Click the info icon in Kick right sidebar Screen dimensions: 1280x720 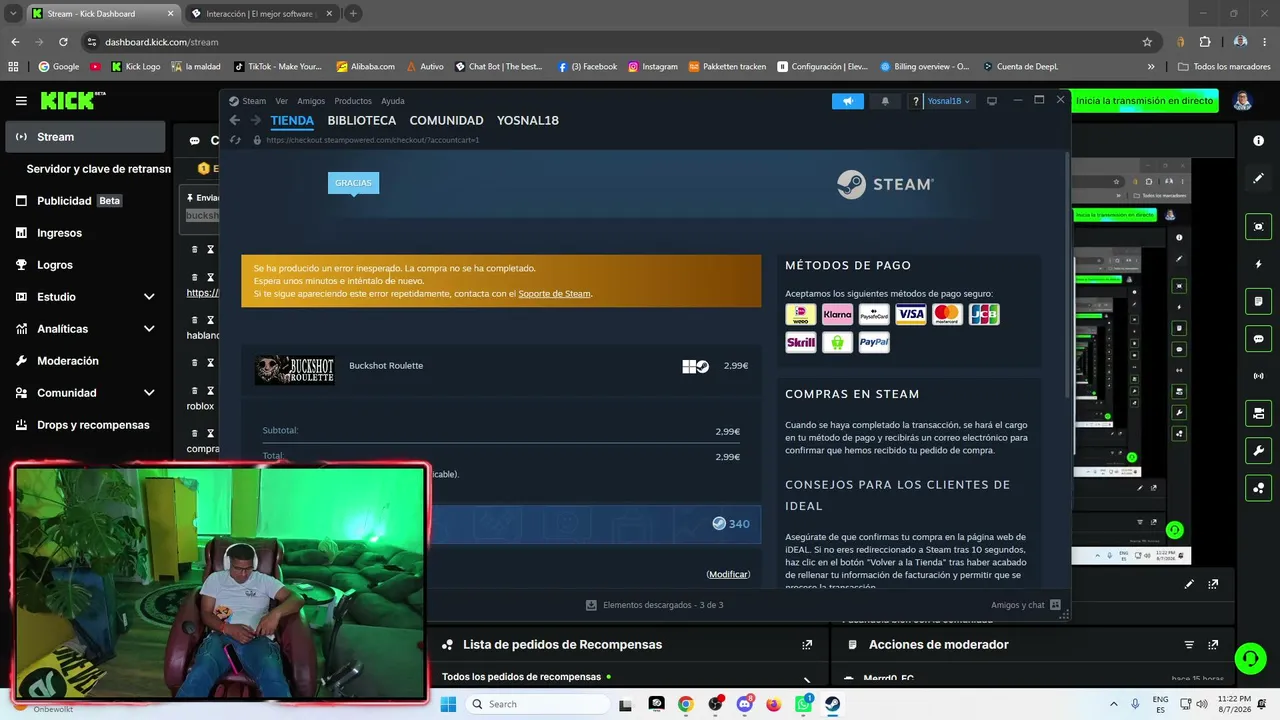[1258, 141]
